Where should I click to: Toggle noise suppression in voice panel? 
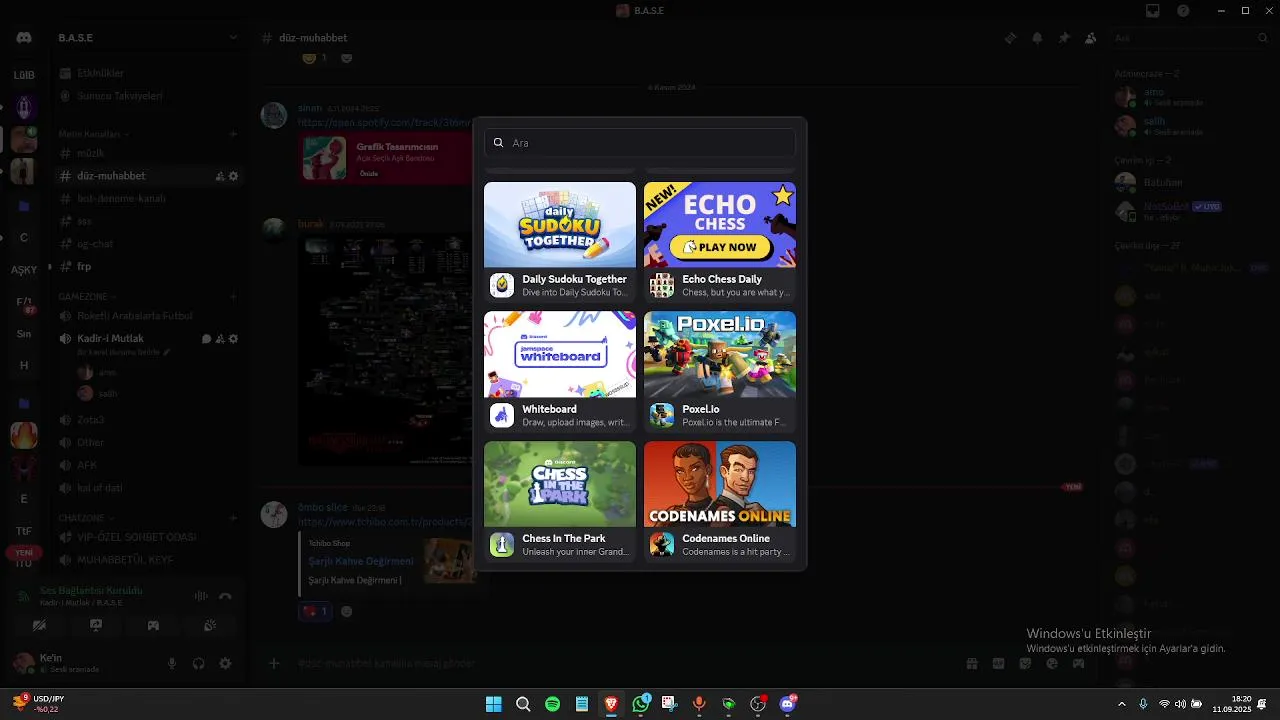[201, 596]
